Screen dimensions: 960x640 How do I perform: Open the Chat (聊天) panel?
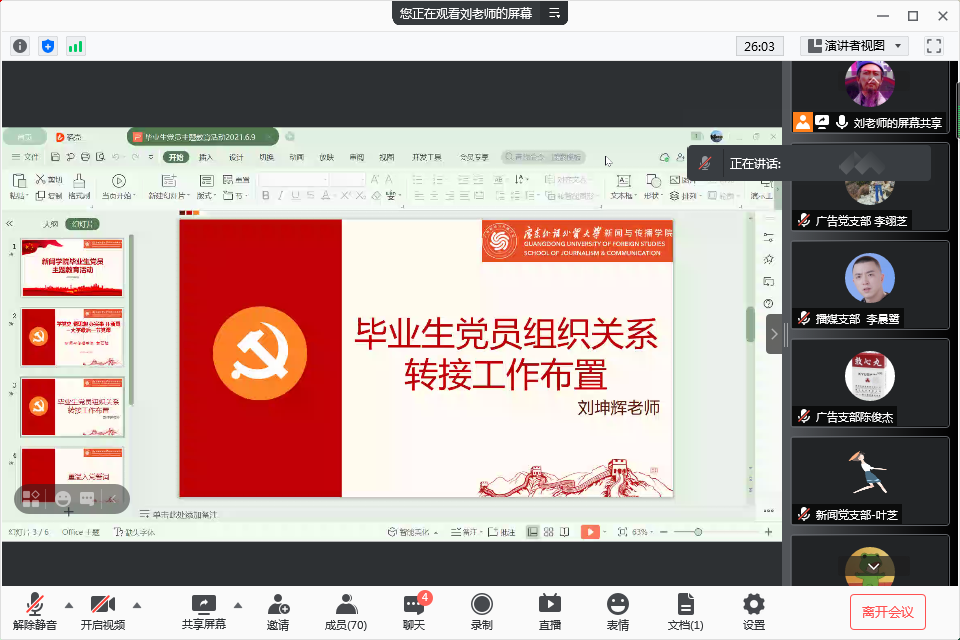pyautogui.click(x=414, y=611)
